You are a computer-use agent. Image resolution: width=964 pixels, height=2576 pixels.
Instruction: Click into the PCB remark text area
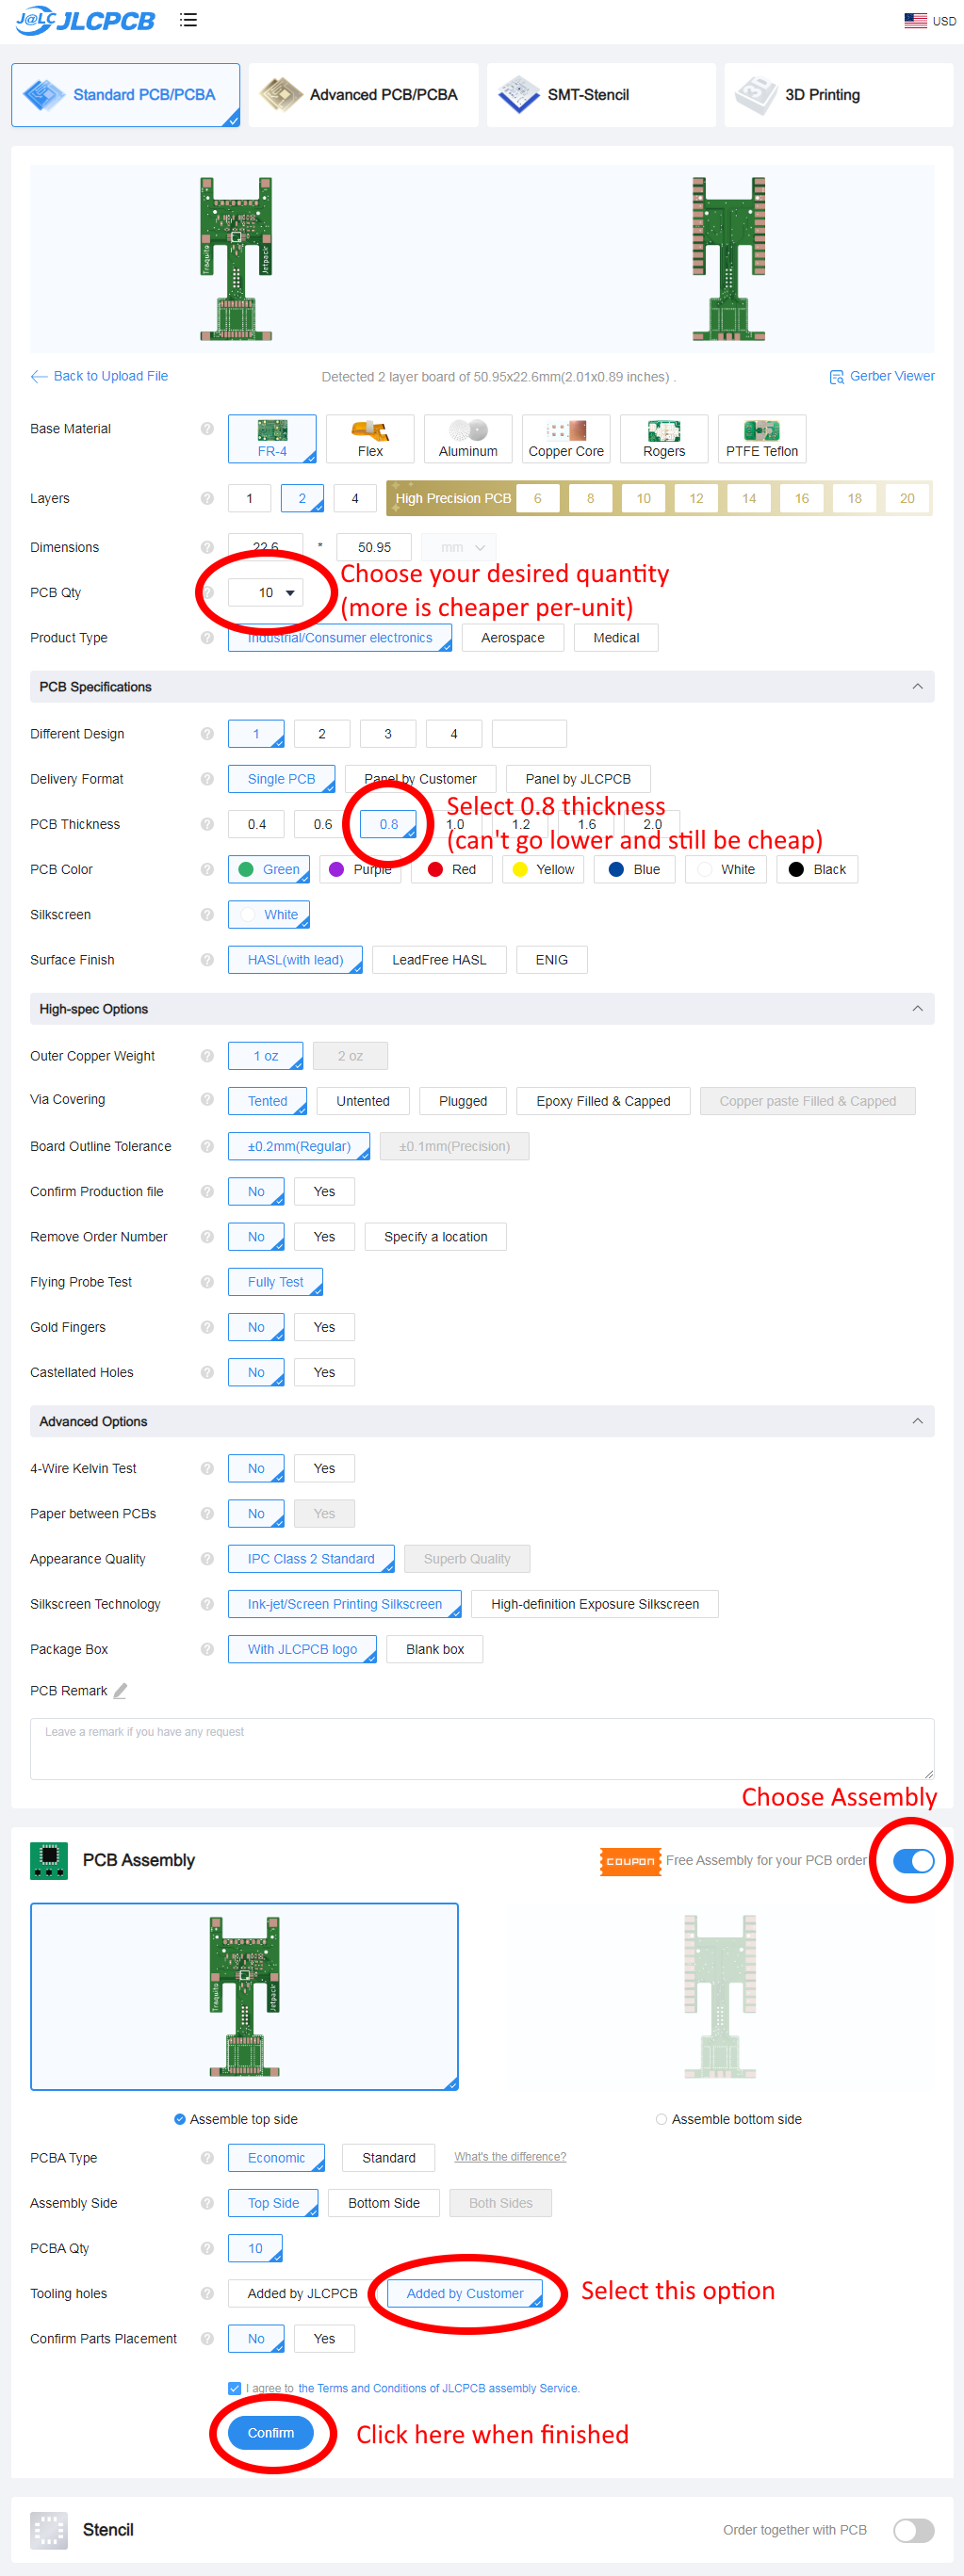[481, 1748]
